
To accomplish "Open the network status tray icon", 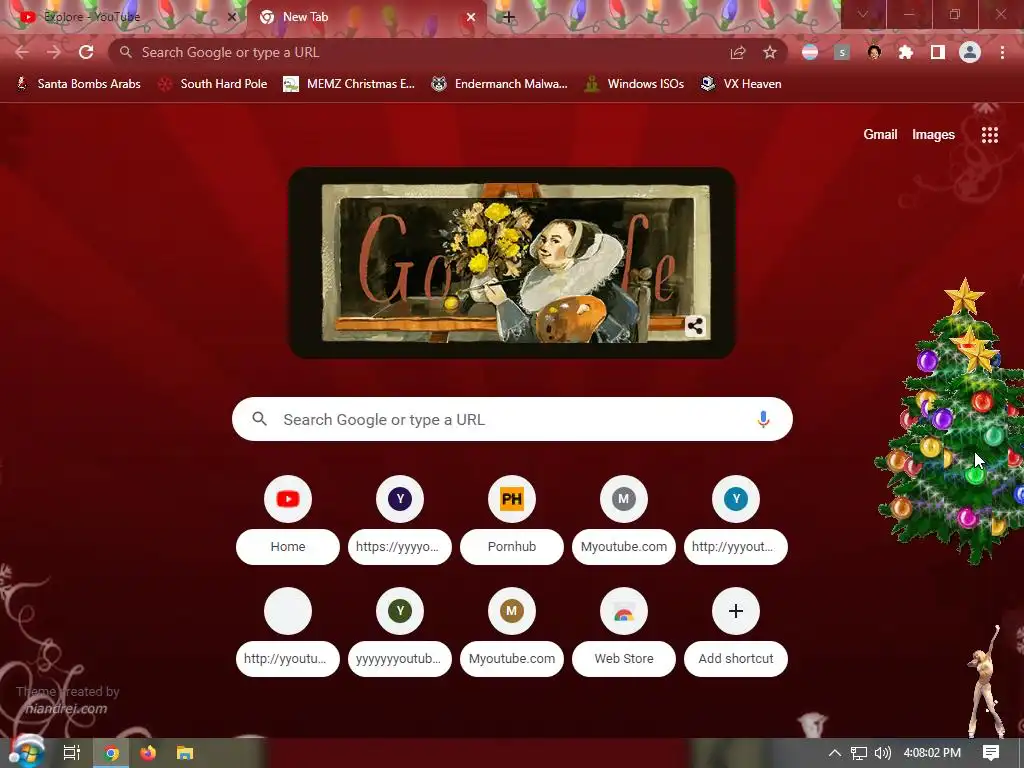I will [859, 753].
